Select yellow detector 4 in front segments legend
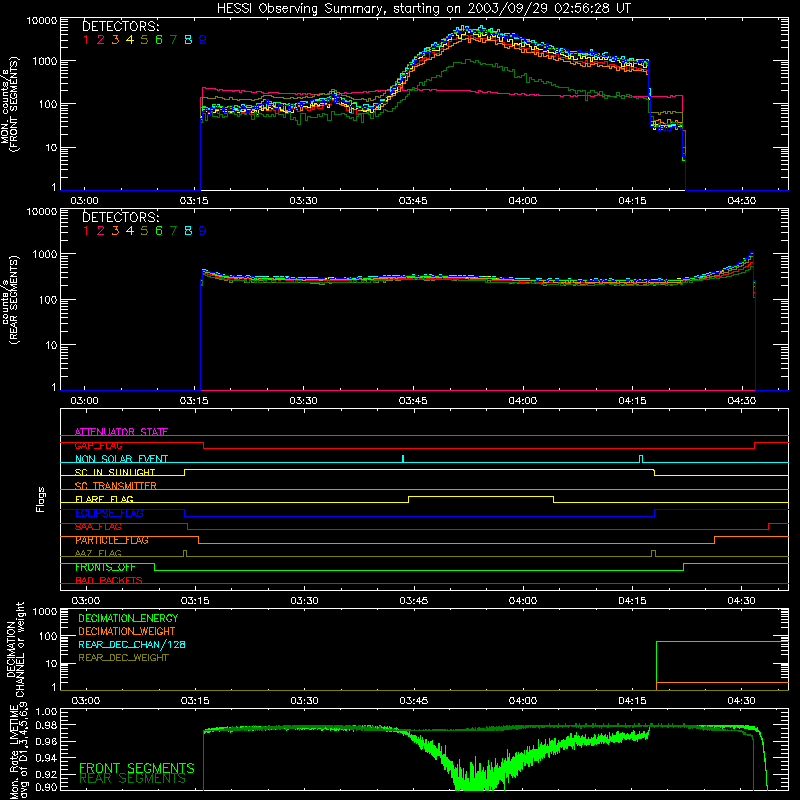800x800 pixels. click(x=130, y=40)
